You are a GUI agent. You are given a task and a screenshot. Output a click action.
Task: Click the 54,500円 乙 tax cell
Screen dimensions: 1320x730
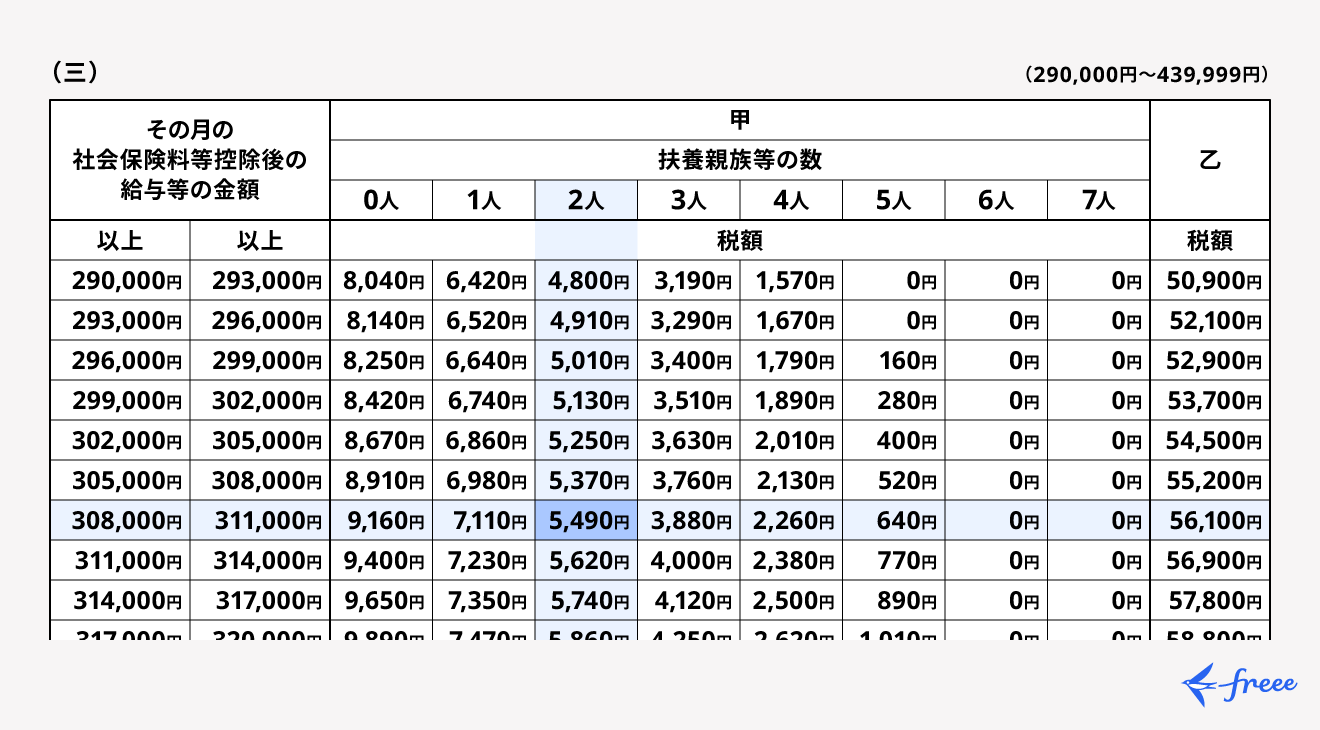1210,440
